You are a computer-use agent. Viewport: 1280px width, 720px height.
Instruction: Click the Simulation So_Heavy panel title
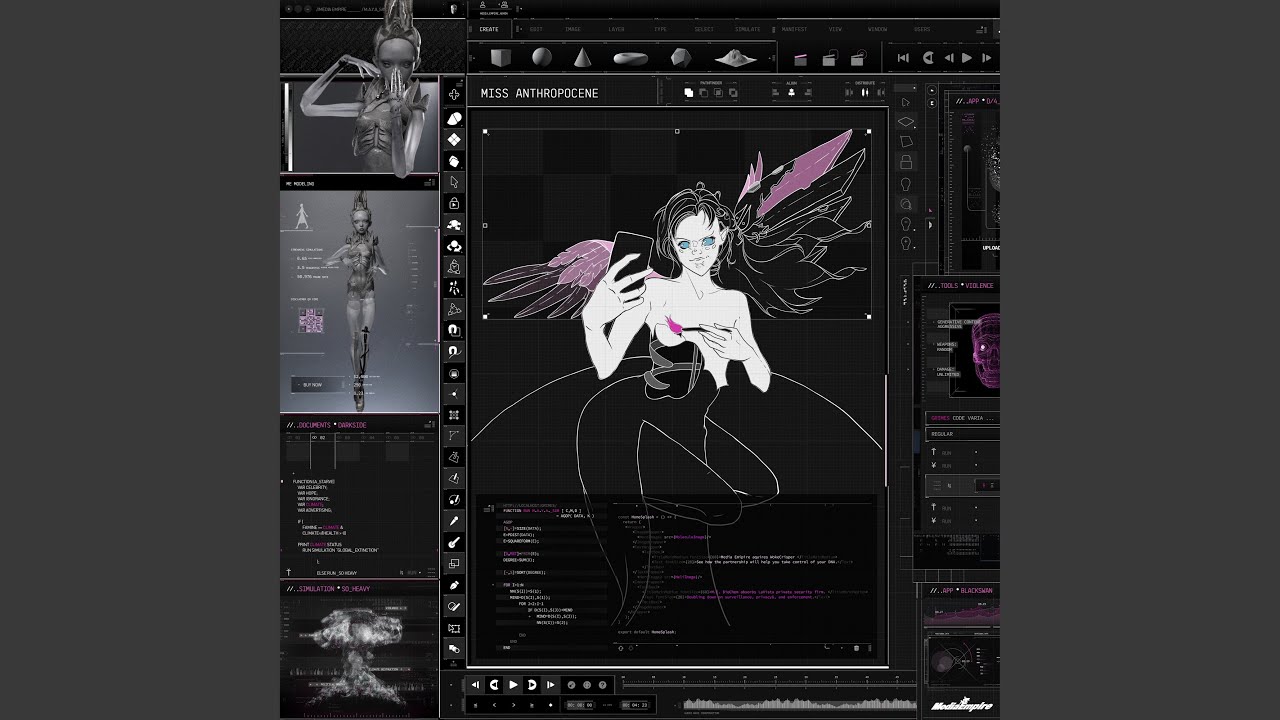tap(328, 589)
